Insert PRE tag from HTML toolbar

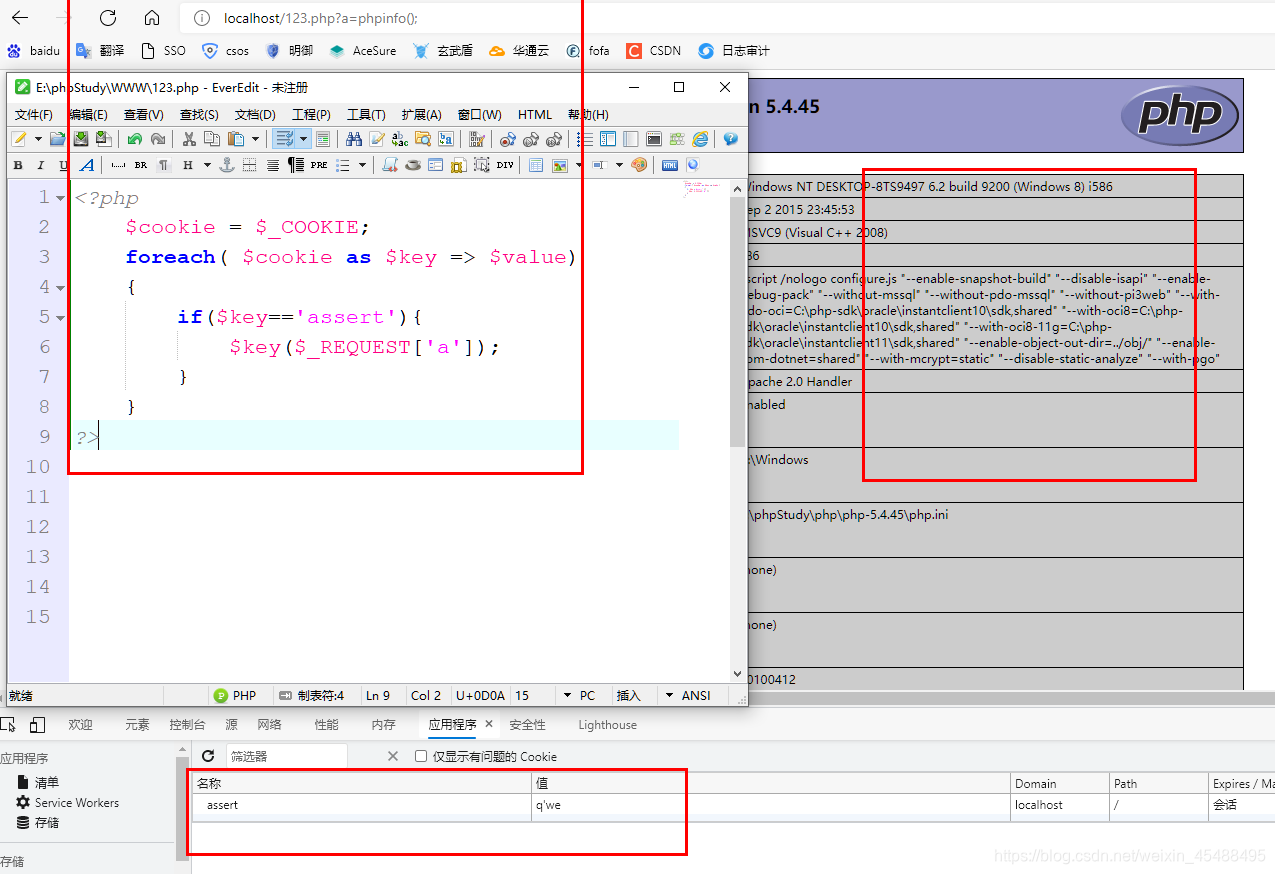(x=319, y=165)
